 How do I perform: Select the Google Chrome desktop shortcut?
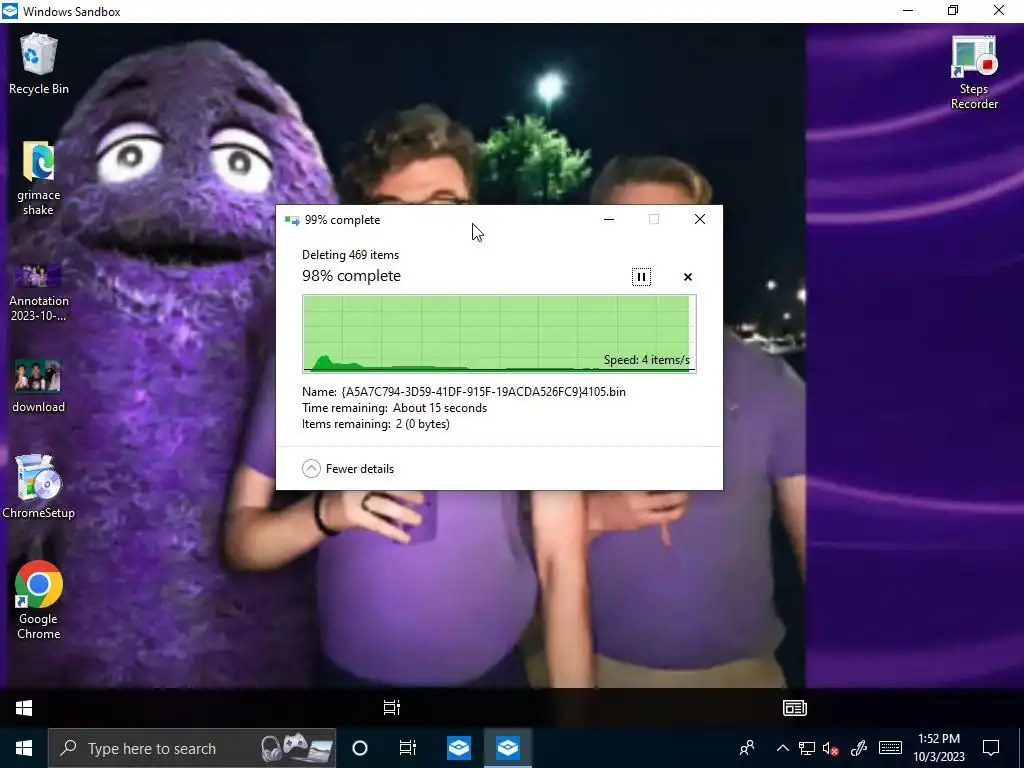point(39,600)
